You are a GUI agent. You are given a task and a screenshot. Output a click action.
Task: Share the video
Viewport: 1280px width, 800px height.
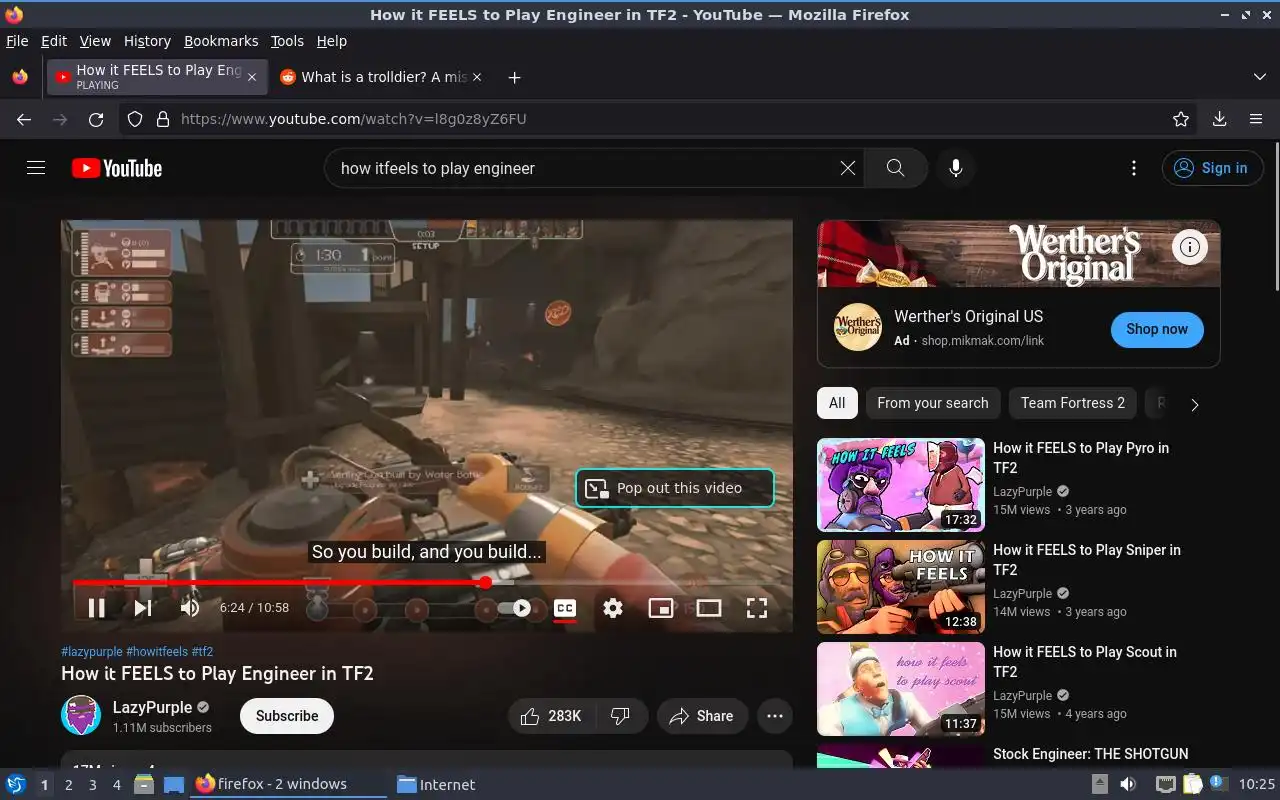pyautogui.click(x=702, y=716)
